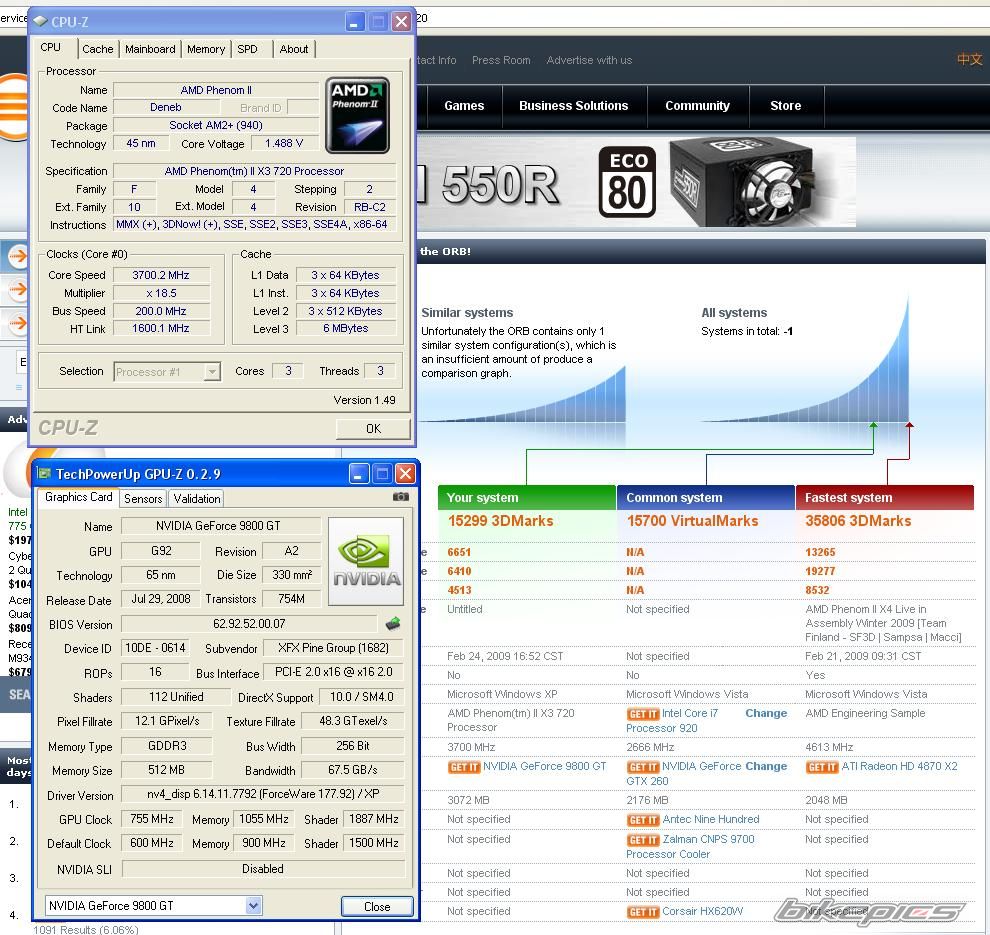Viewport: 990px width, 935px height.
Task: Open the Corsair HX620W link
Action: (703, 912)
